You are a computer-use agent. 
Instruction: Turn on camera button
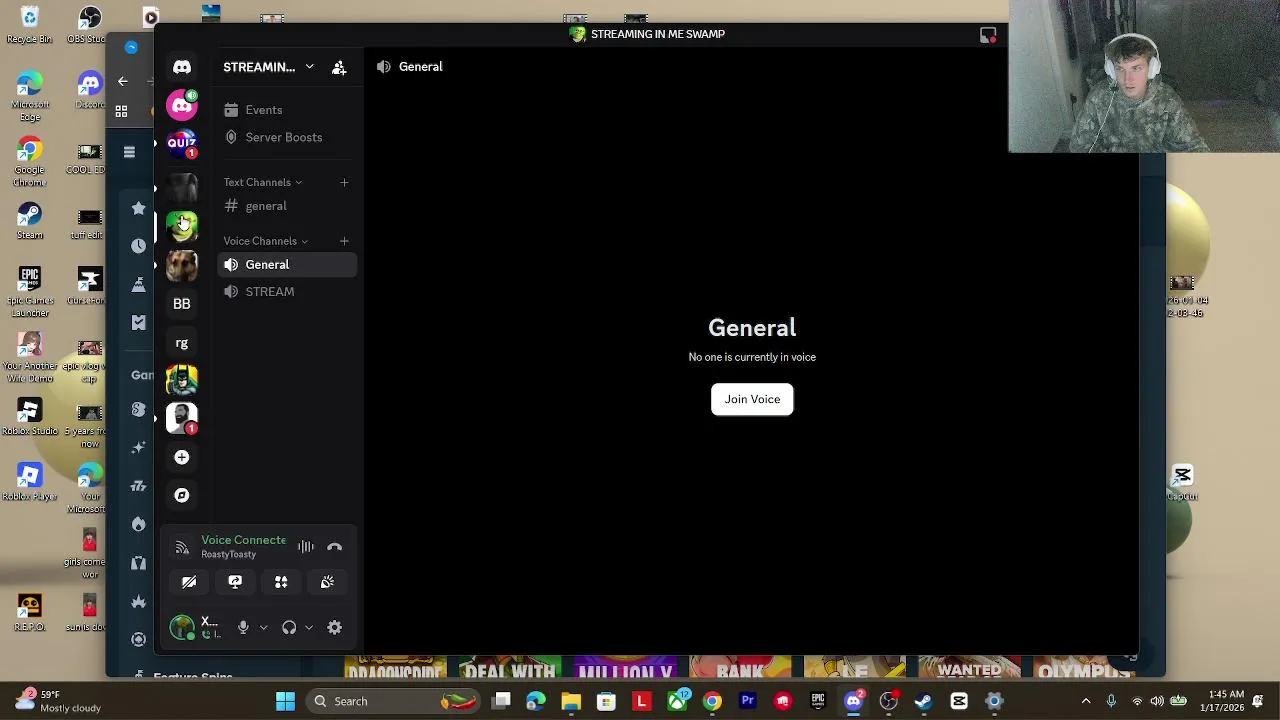[189, 582]
